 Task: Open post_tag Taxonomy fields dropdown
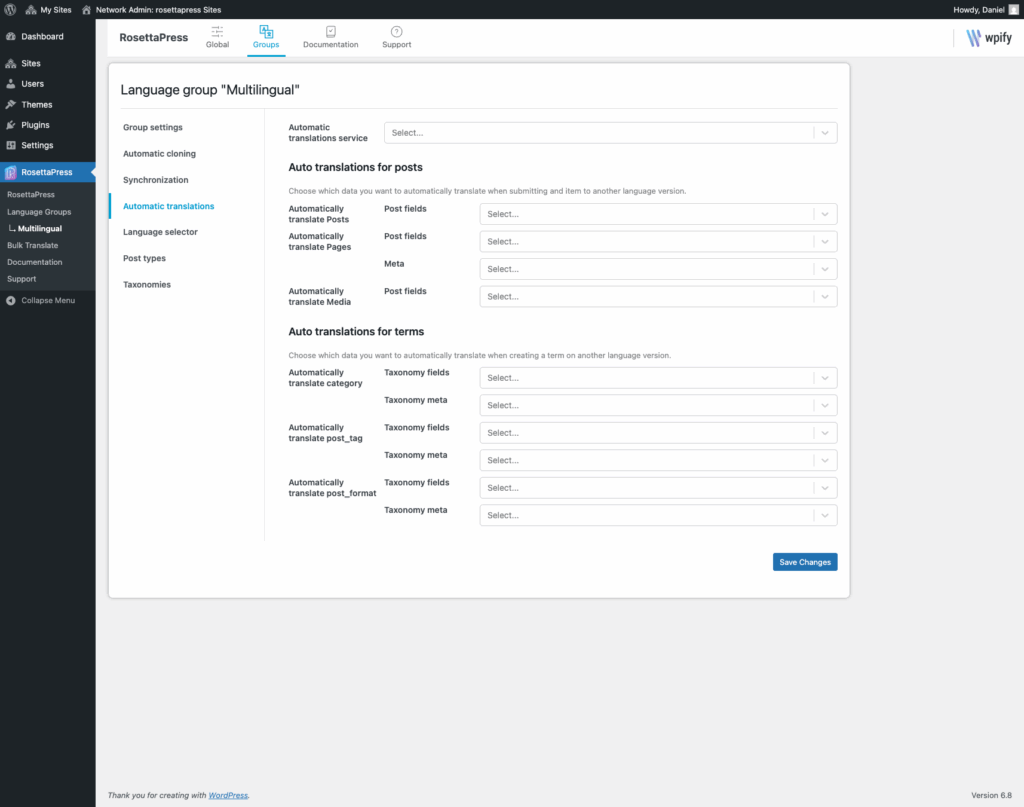[x=658, y=433]
